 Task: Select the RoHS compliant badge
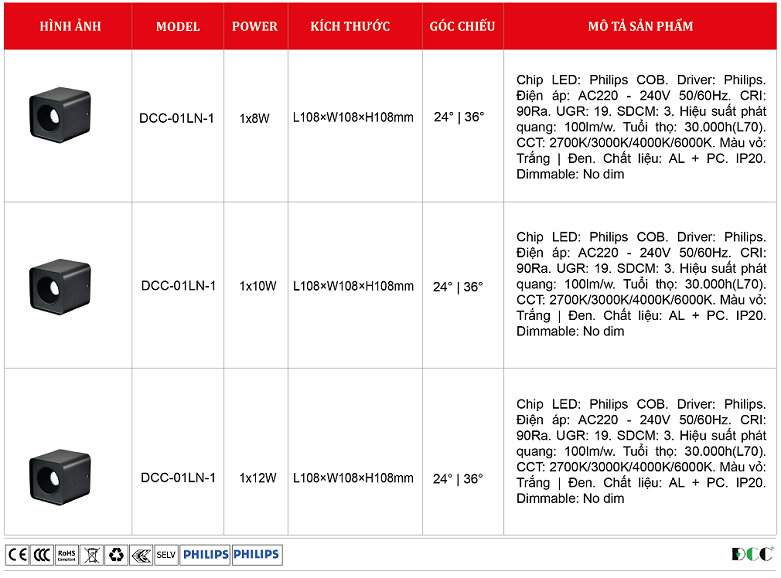[x=67, y=554]
